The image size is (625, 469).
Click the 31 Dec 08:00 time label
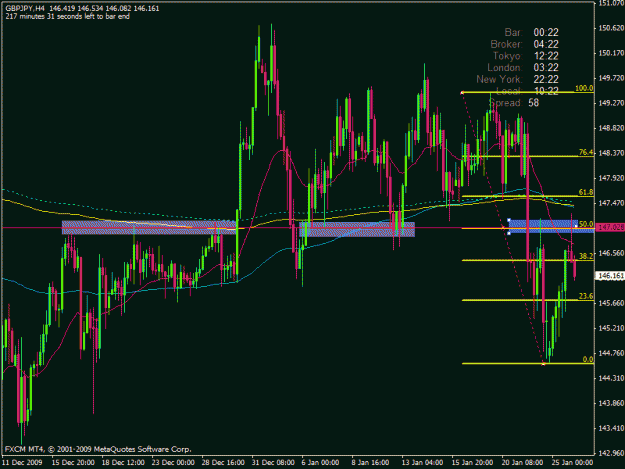click(x=273, y=463)
